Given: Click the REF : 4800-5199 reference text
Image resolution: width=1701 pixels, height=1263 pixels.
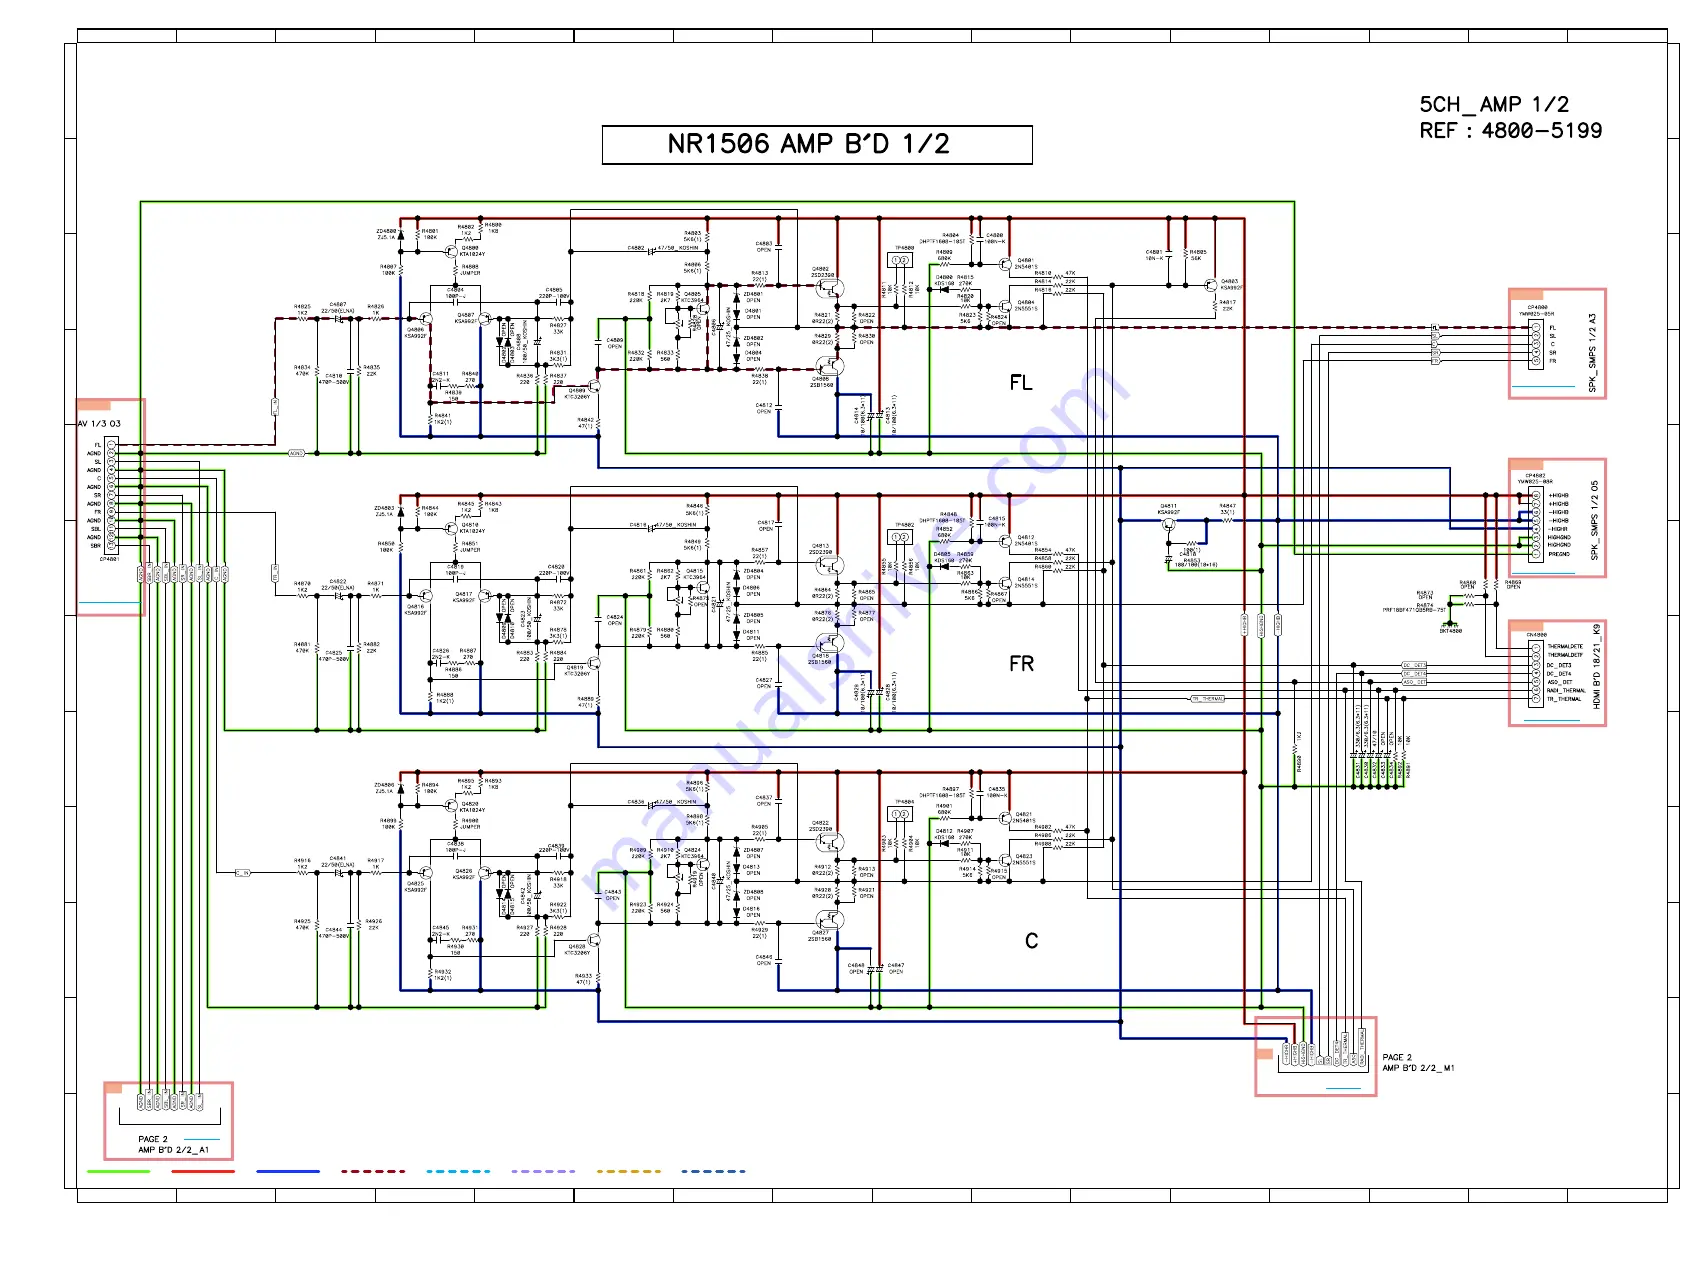Looking at the screenshot, I should [1510, 131].
